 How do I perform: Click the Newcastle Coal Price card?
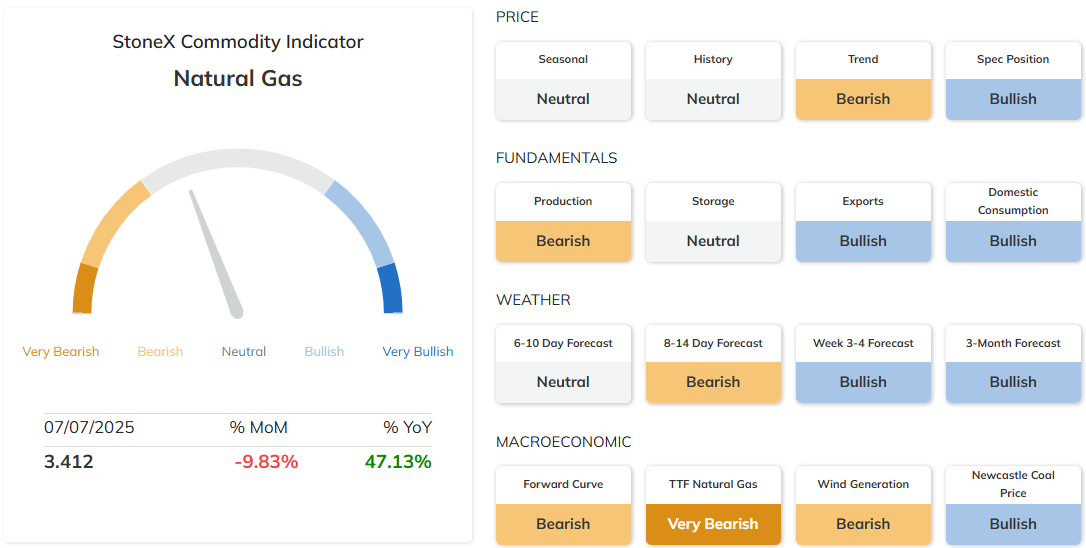click(x=1013, y=505)
